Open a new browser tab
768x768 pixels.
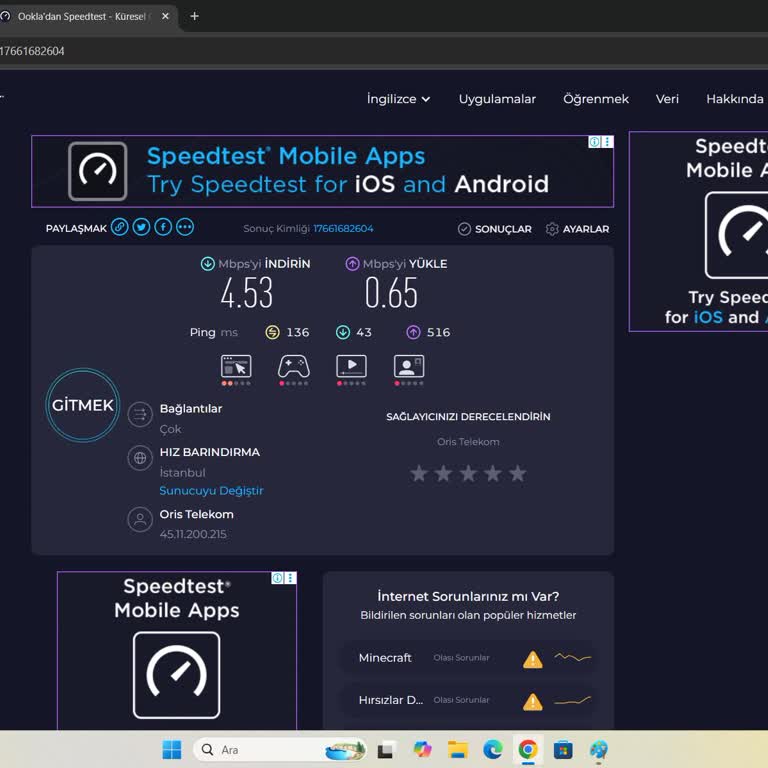194,16
